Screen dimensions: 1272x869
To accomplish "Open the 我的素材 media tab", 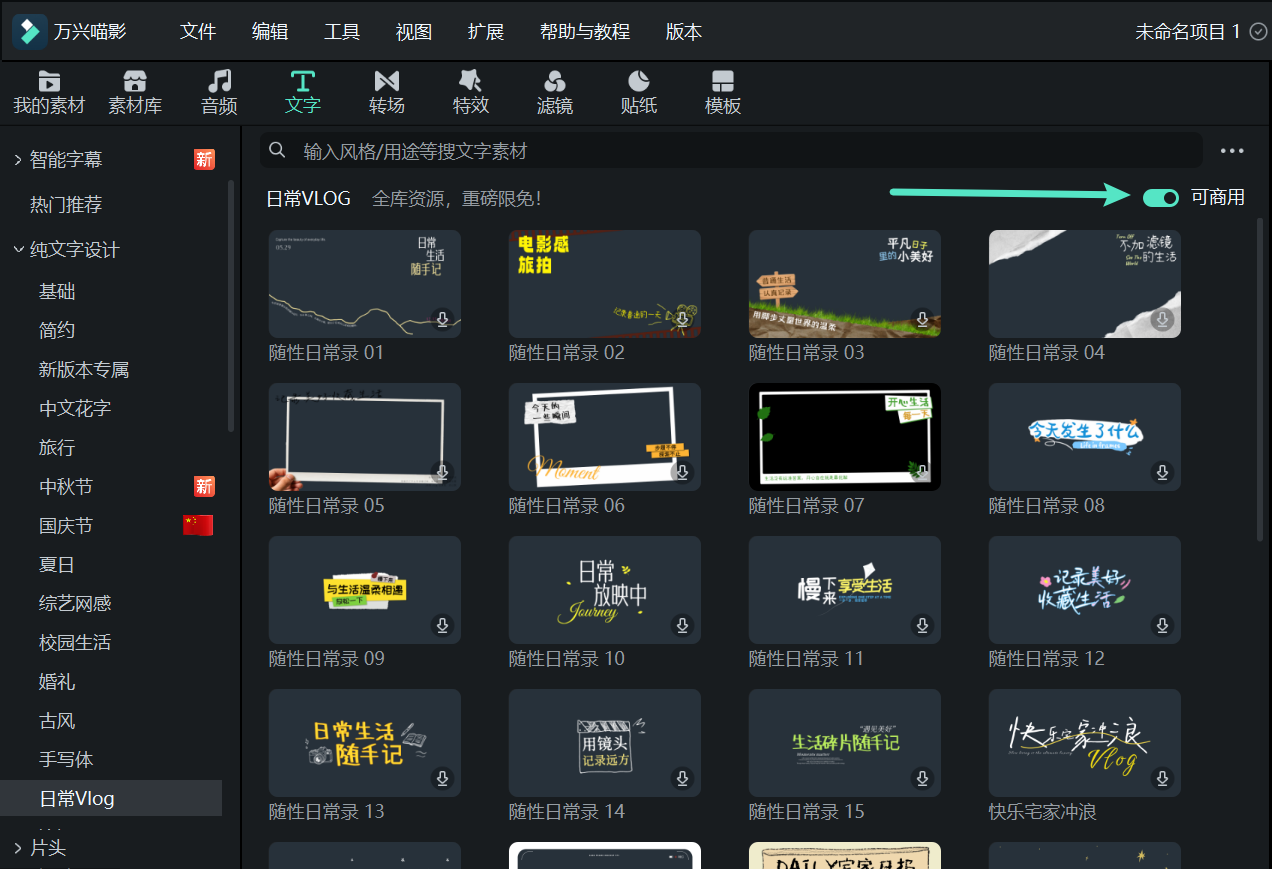I will 49,93.
